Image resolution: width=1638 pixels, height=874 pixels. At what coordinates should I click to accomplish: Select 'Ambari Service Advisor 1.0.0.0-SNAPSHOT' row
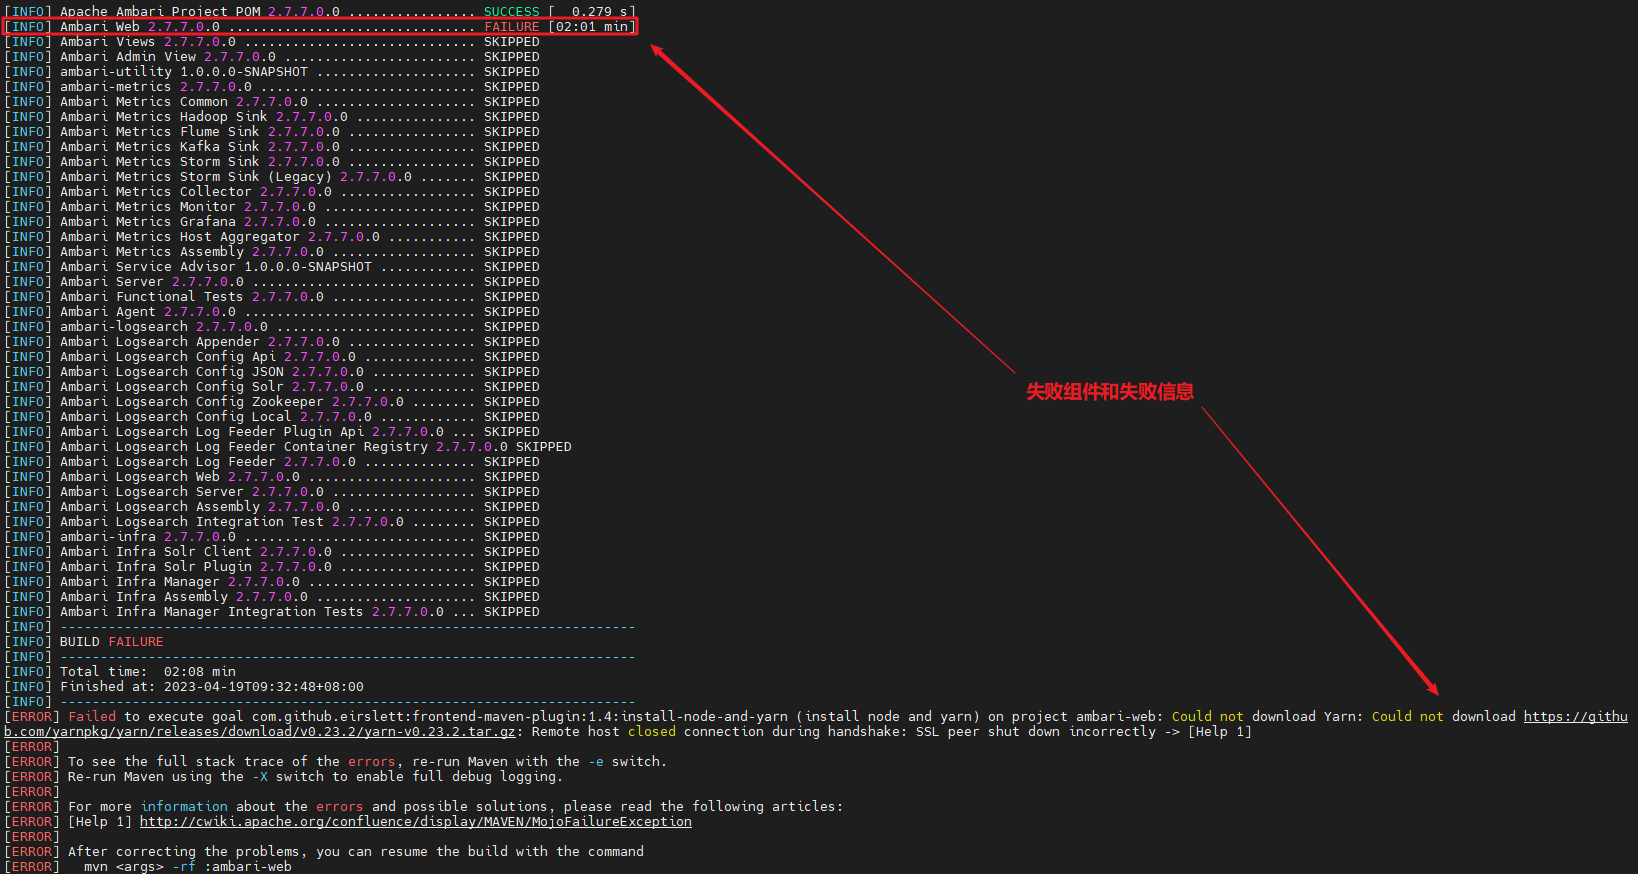tap(272, 267)
